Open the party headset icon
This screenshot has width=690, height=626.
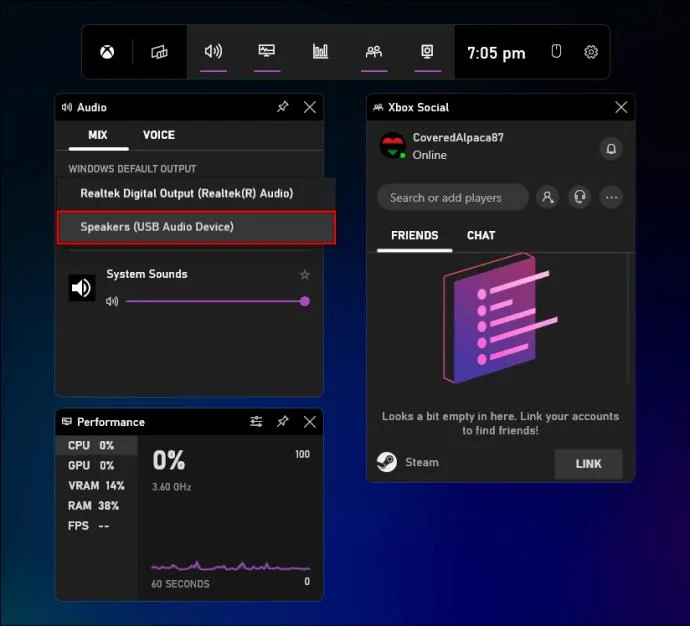click(x=580, y=198)
